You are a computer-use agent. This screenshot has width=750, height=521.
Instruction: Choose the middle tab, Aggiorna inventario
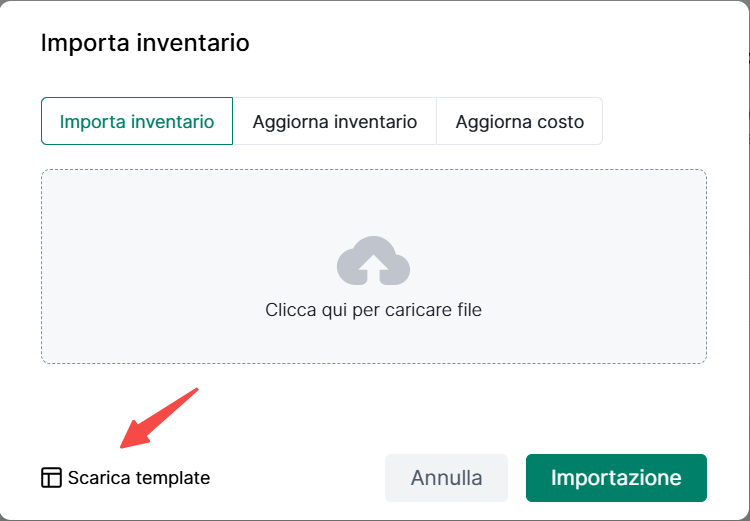(x=335, y=122)
